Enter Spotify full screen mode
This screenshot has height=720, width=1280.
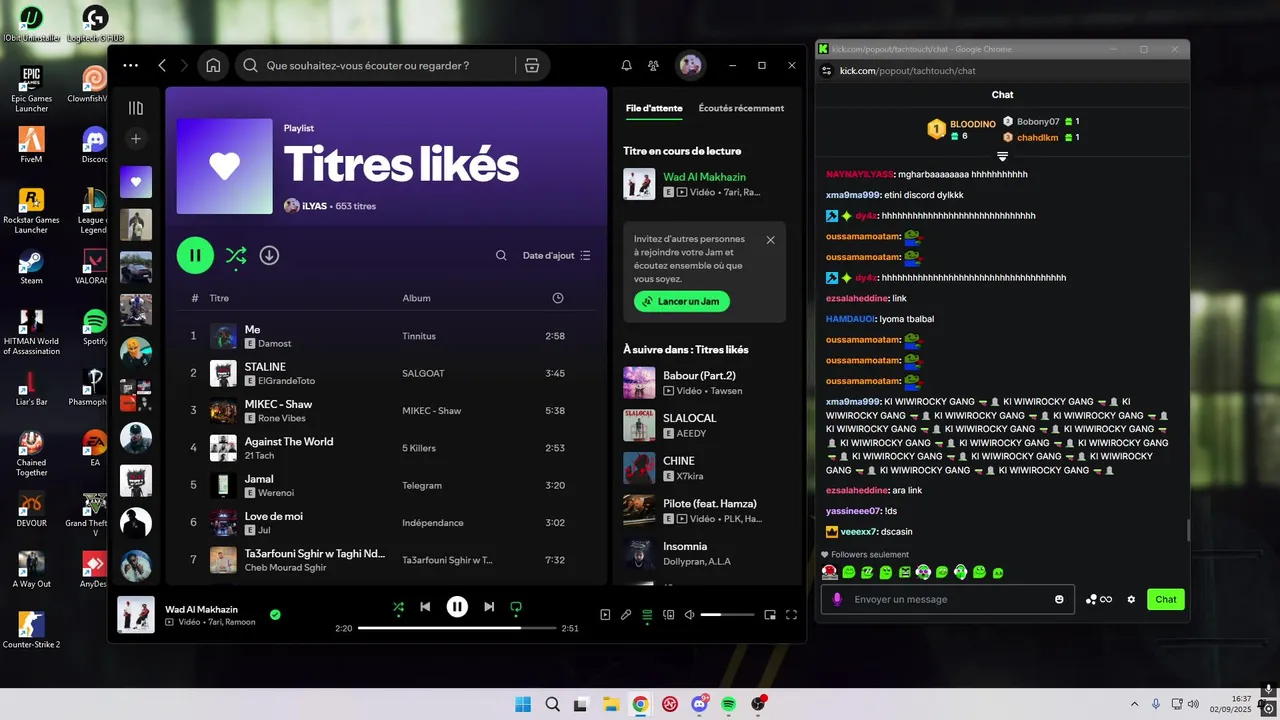(x=791, y=615)
